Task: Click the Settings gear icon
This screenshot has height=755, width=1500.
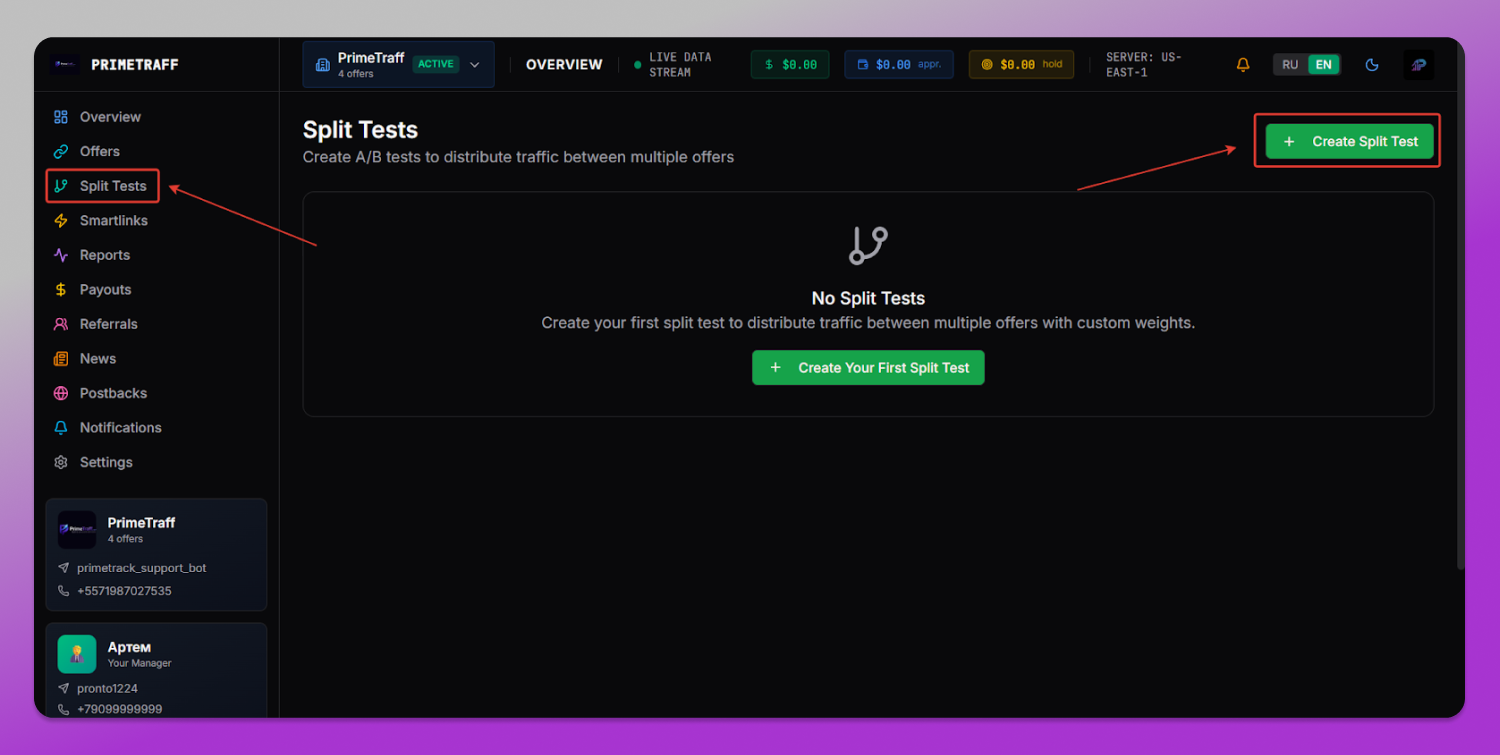Action: click(61, 462)
